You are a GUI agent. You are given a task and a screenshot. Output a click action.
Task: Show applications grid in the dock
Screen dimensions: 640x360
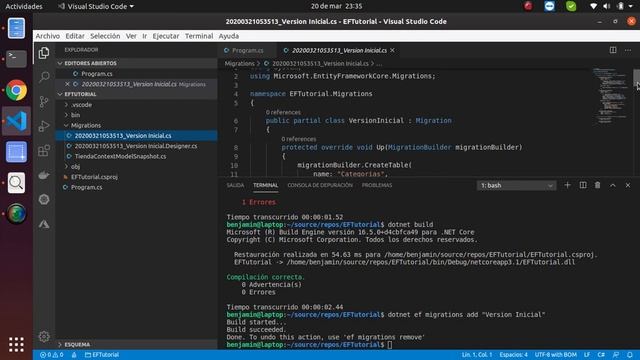[x=16, y=344]
